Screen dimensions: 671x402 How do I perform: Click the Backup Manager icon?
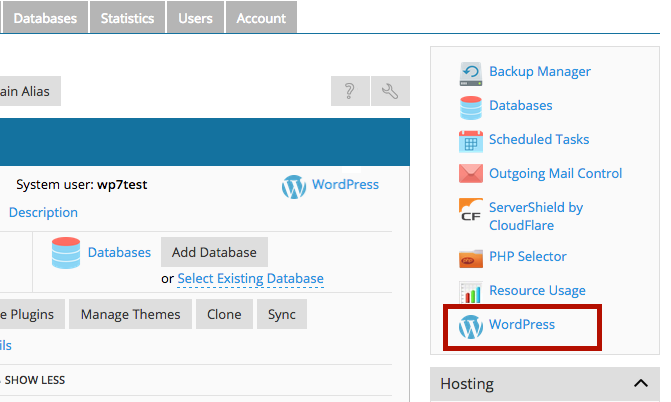pos(471,74)
